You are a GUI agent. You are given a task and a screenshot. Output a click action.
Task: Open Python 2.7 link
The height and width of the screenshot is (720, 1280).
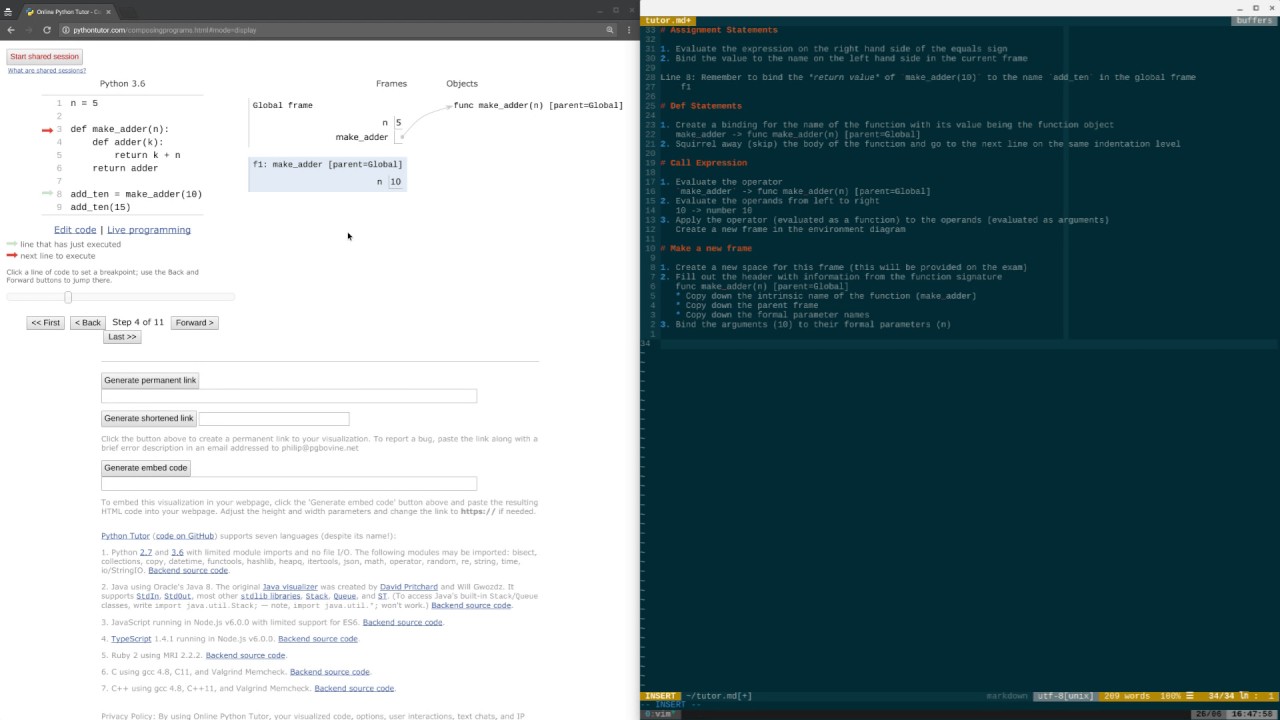145,552
